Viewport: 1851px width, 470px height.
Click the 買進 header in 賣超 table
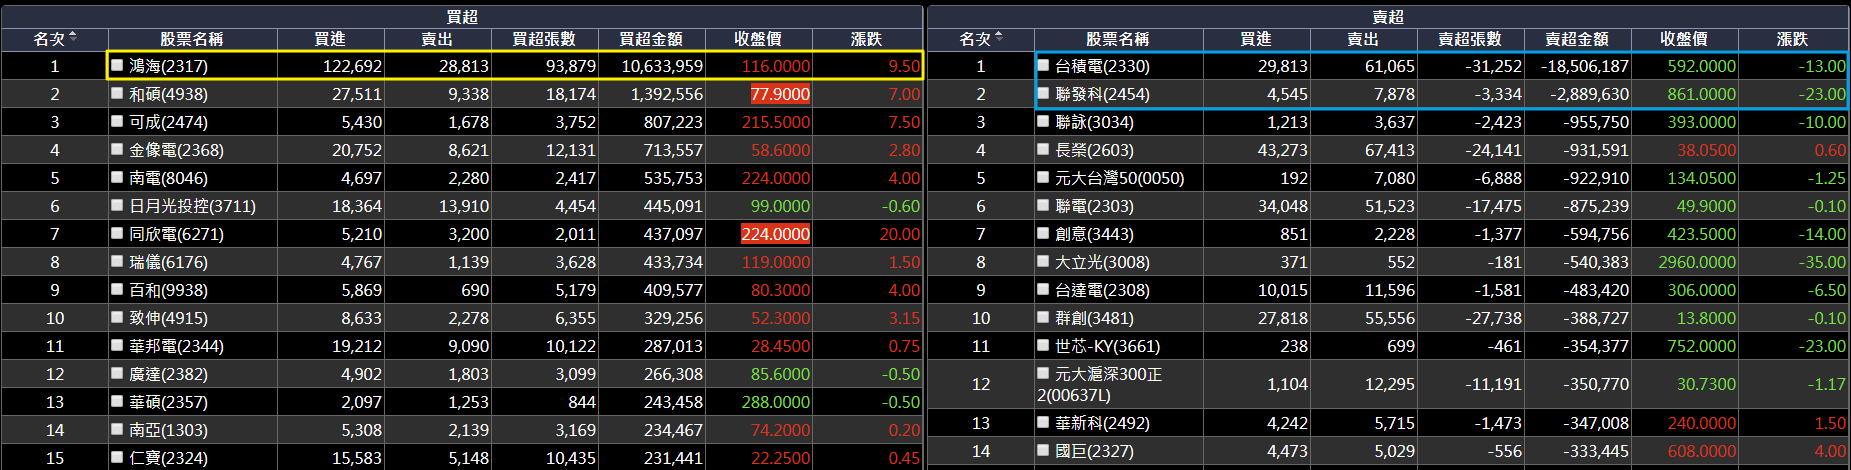point(1256,39)
